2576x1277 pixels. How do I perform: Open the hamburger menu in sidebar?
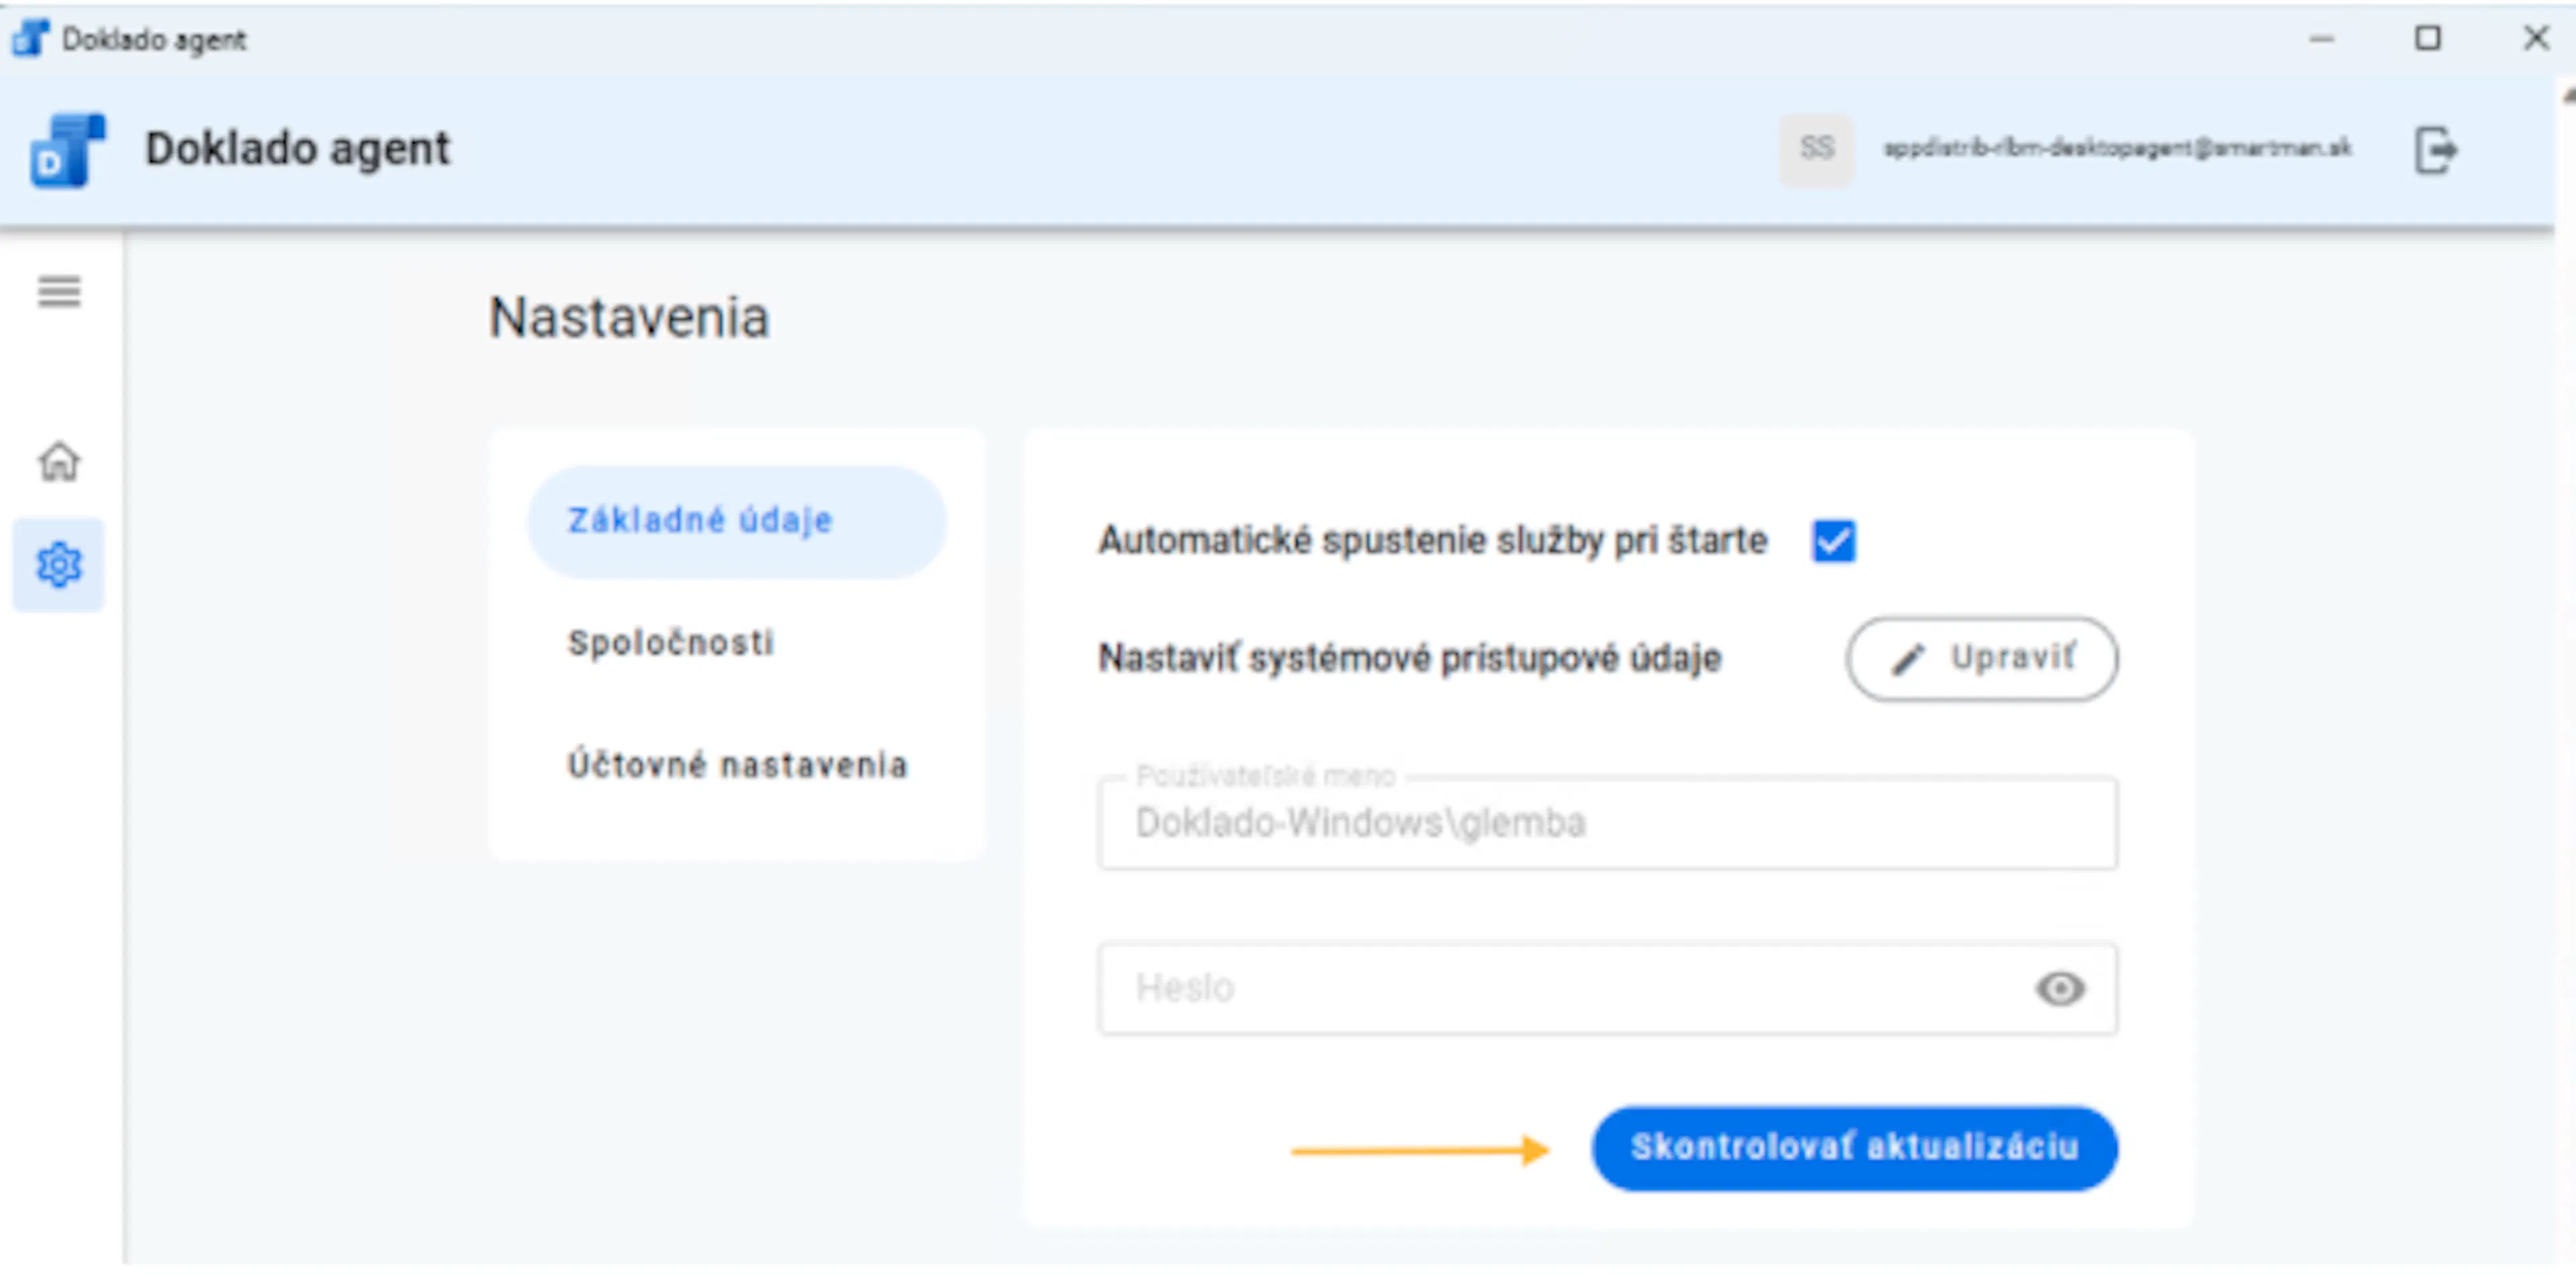(59, 292)
